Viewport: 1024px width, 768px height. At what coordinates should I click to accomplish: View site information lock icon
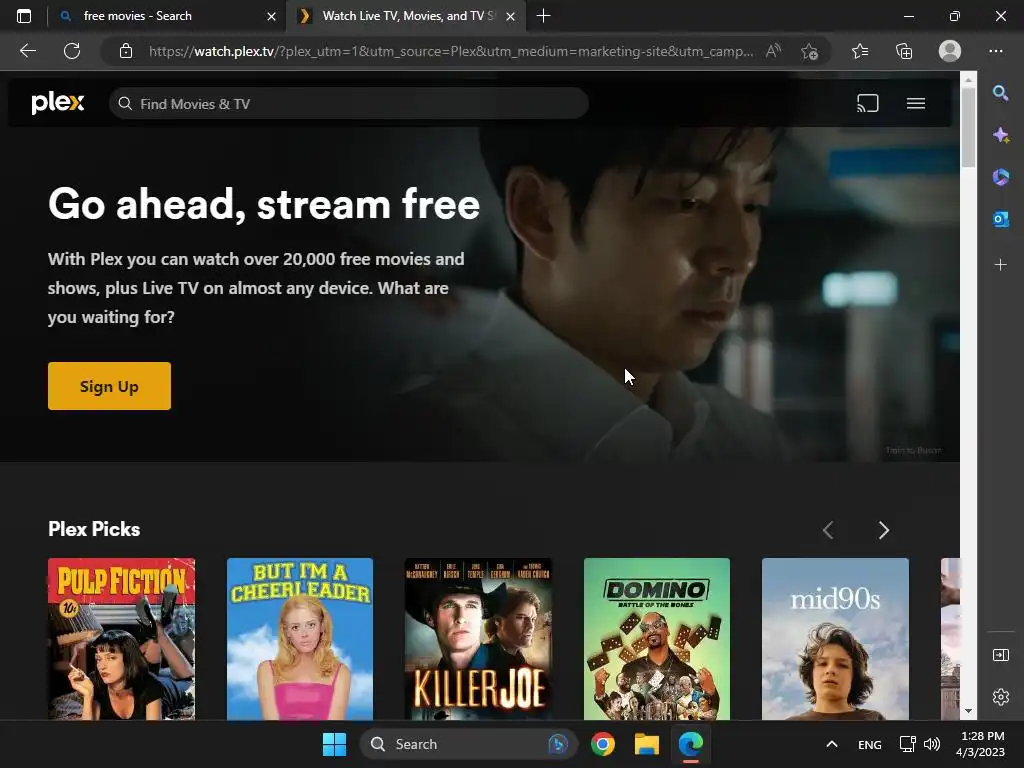126,51
